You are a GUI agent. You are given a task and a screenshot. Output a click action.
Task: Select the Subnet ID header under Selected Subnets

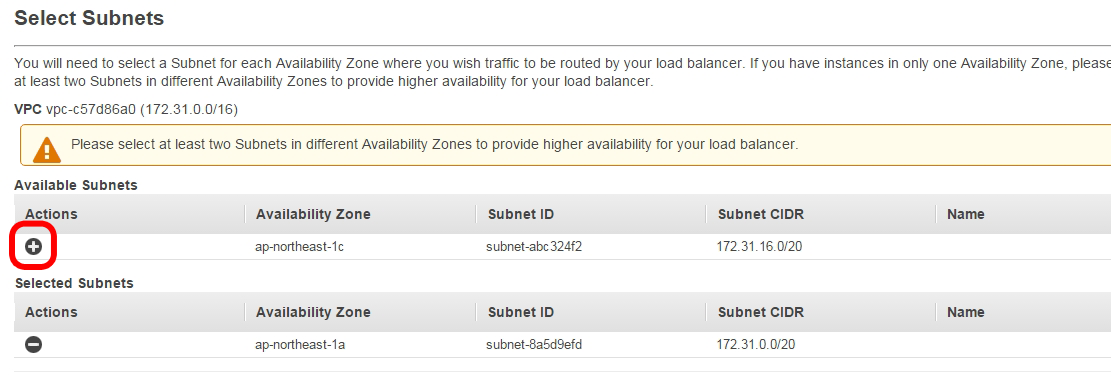click(520, 312)
